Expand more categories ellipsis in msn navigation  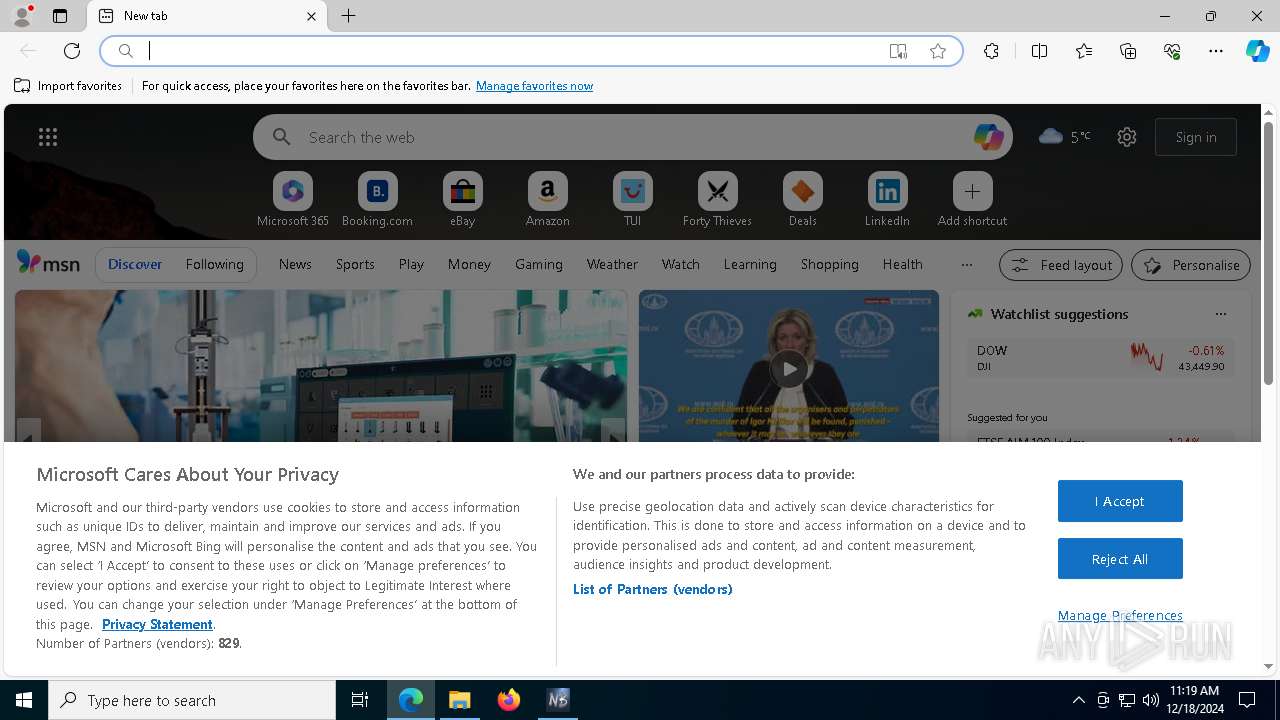click(966, 265)
